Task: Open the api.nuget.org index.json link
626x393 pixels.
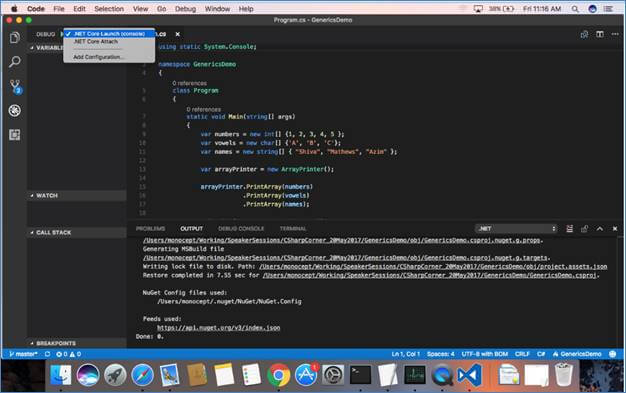Action: click(218, 328)
